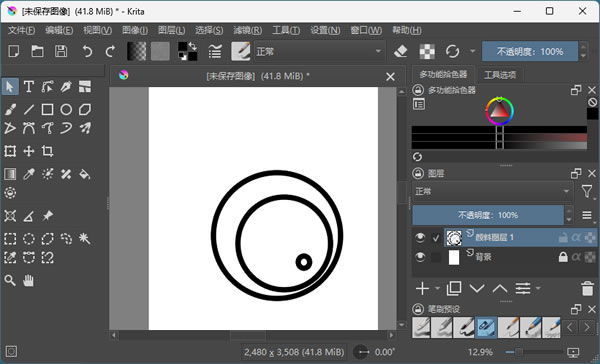Screen dimensions: 600x364
Task: Hide the 背景 layer via eye icon
Action: 420,257
